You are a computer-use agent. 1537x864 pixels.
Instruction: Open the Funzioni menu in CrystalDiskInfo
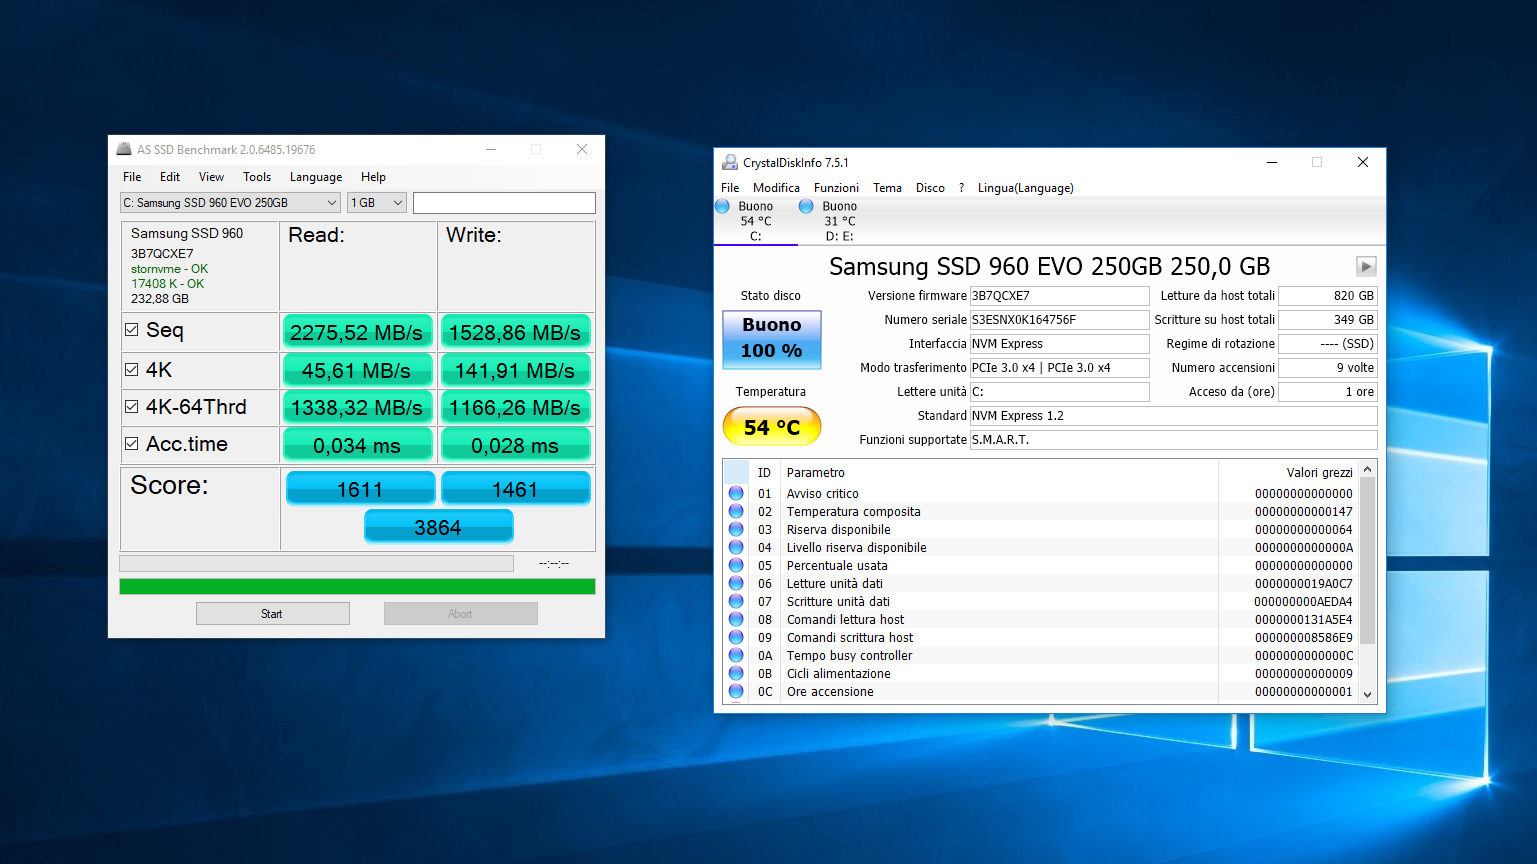[x=836, y=188]
